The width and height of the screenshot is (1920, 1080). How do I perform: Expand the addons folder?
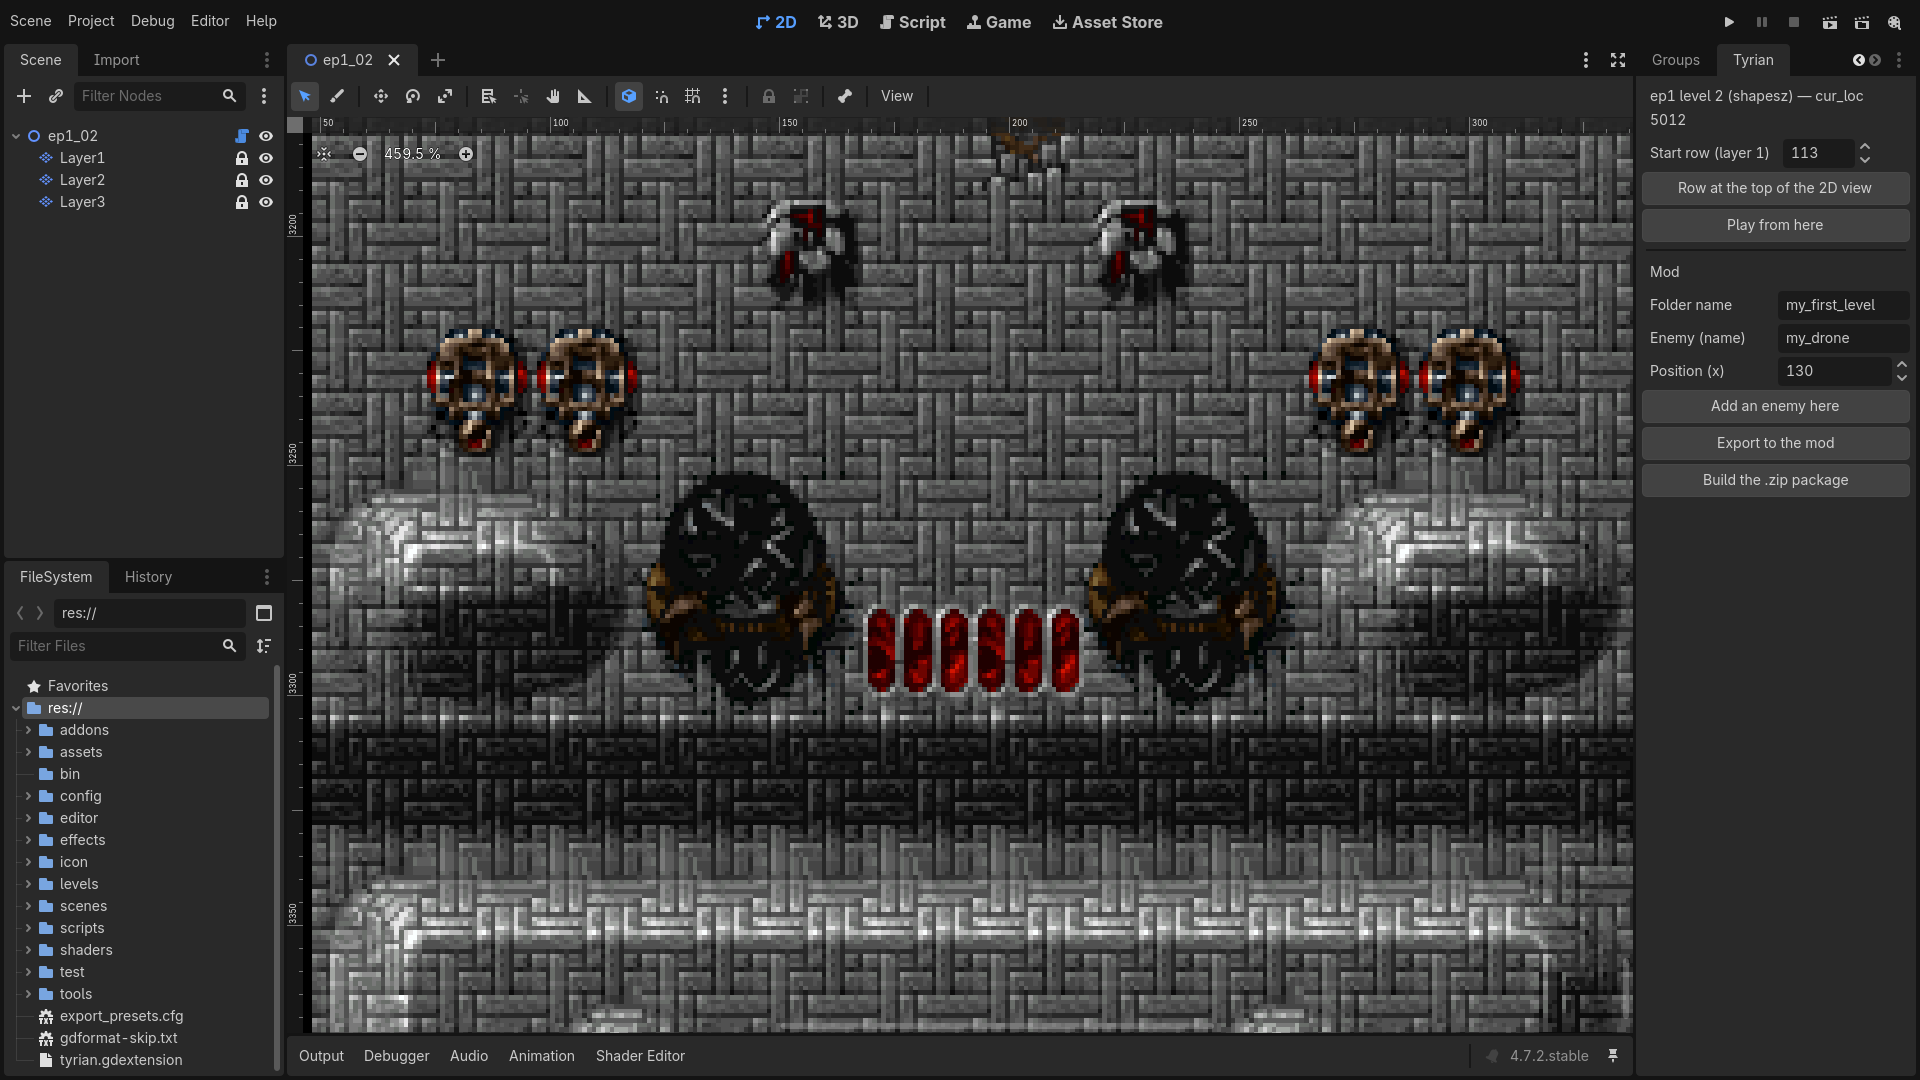(x=28, y=730)
